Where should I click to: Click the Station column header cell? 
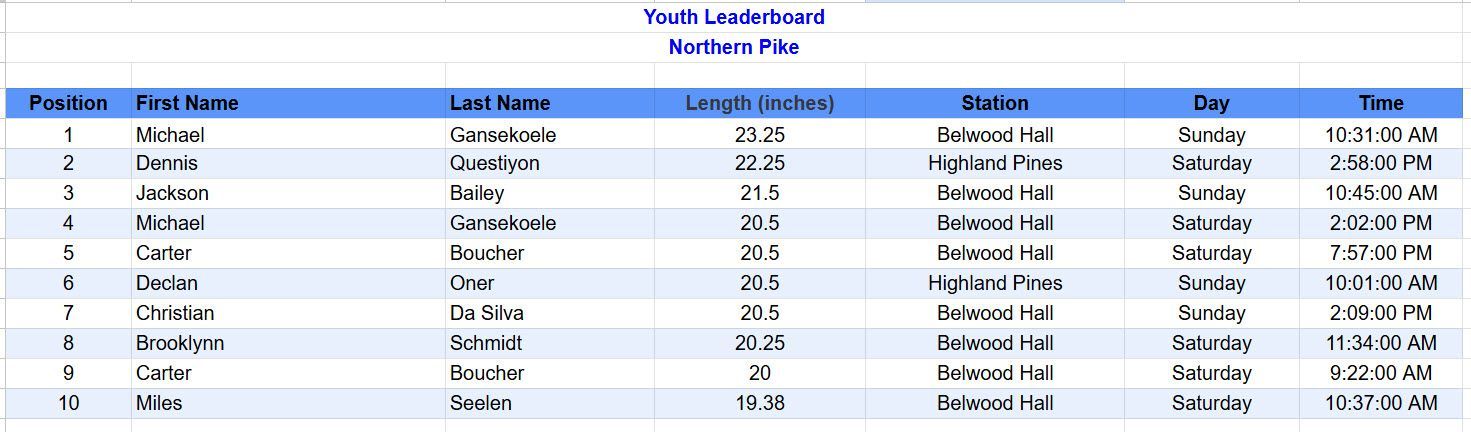994,103
